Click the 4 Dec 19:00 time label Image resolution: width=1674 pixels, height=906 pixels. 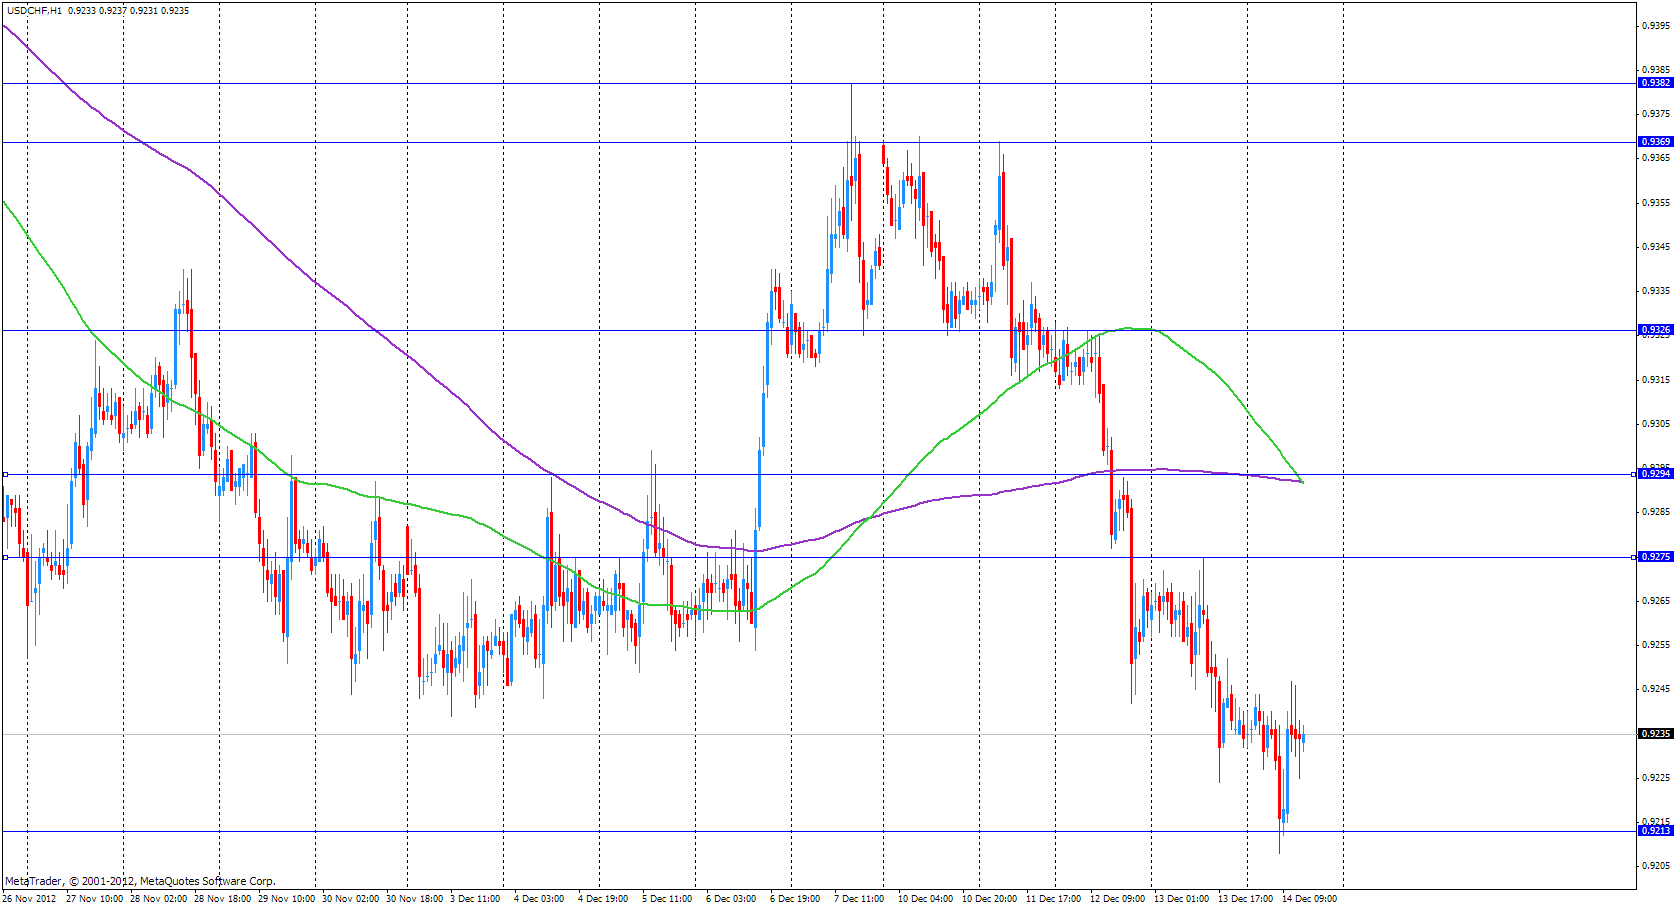(x=603, y=899)
